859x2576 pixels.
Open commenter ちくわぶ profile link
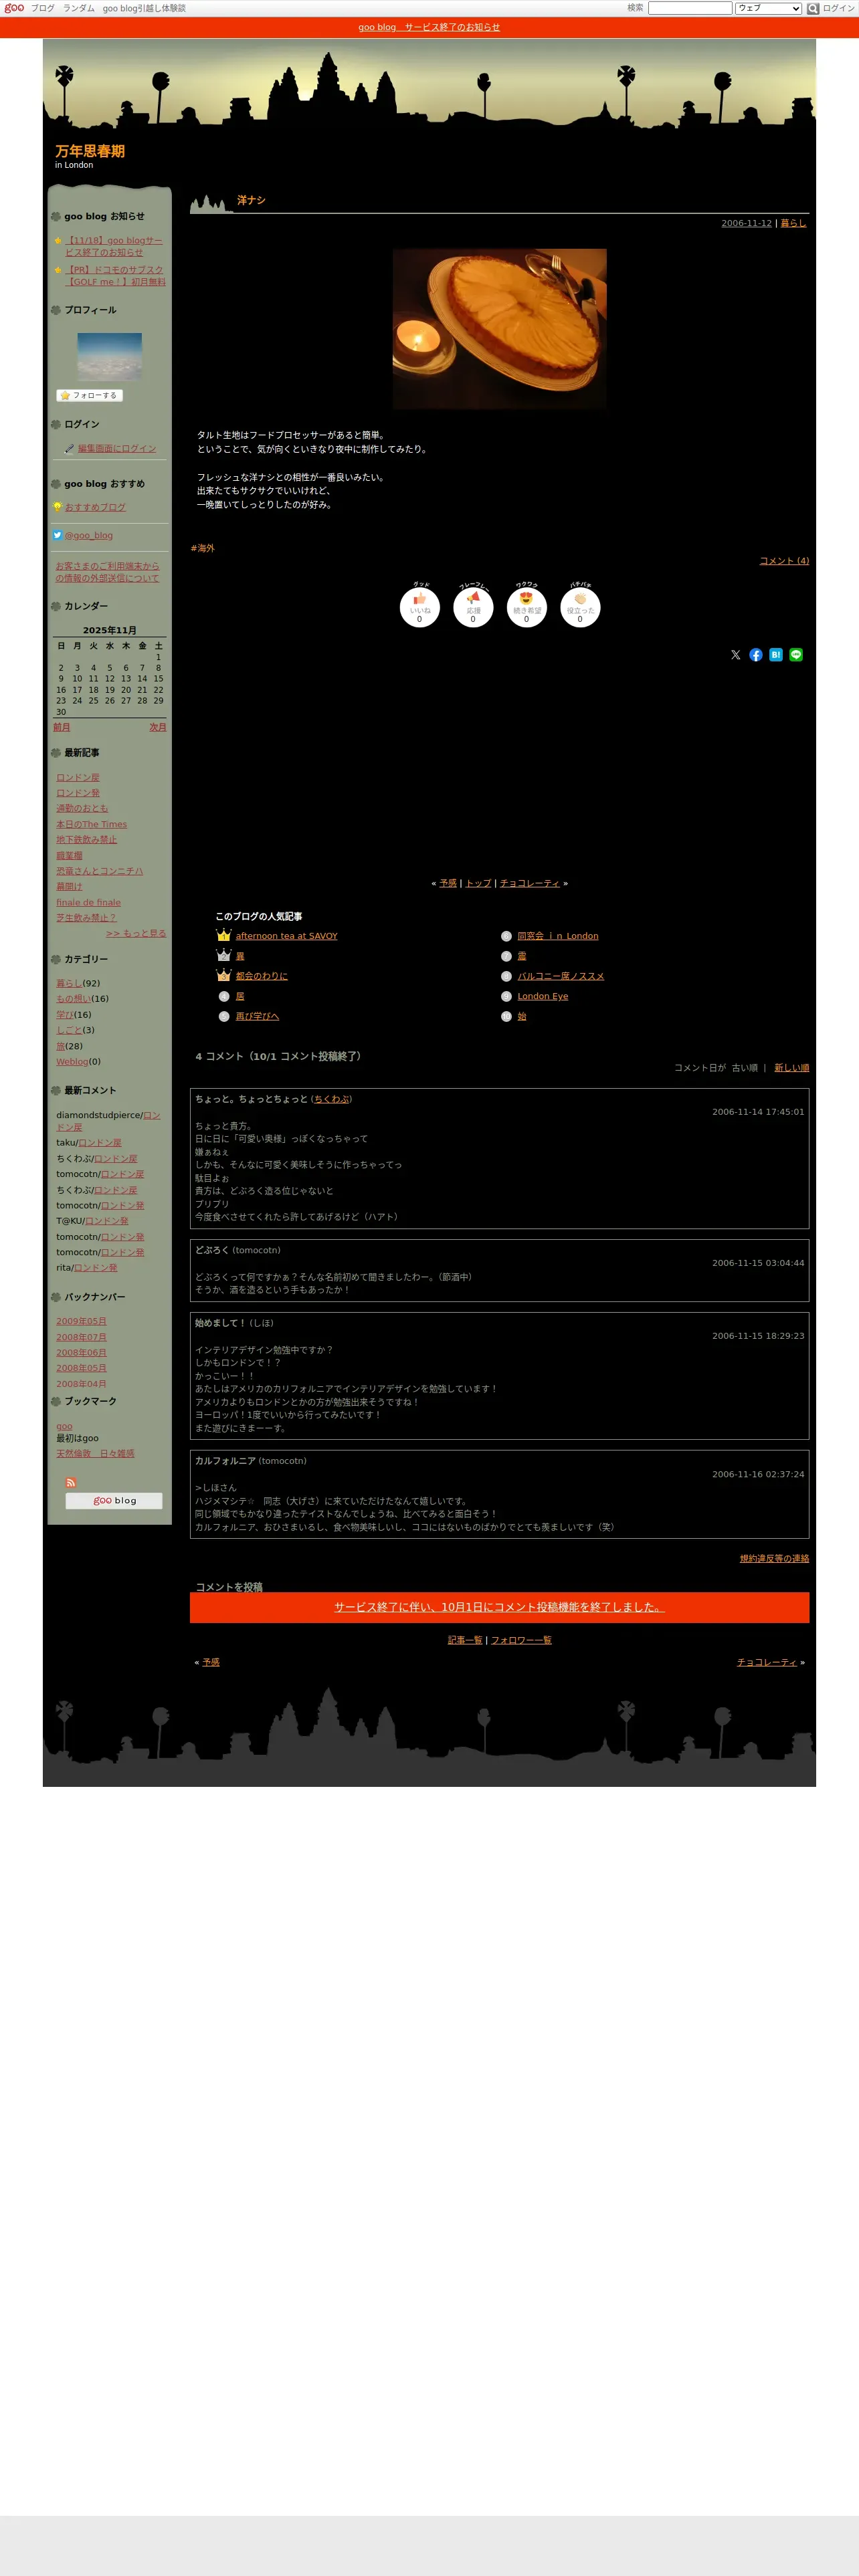pos(331,1099)
